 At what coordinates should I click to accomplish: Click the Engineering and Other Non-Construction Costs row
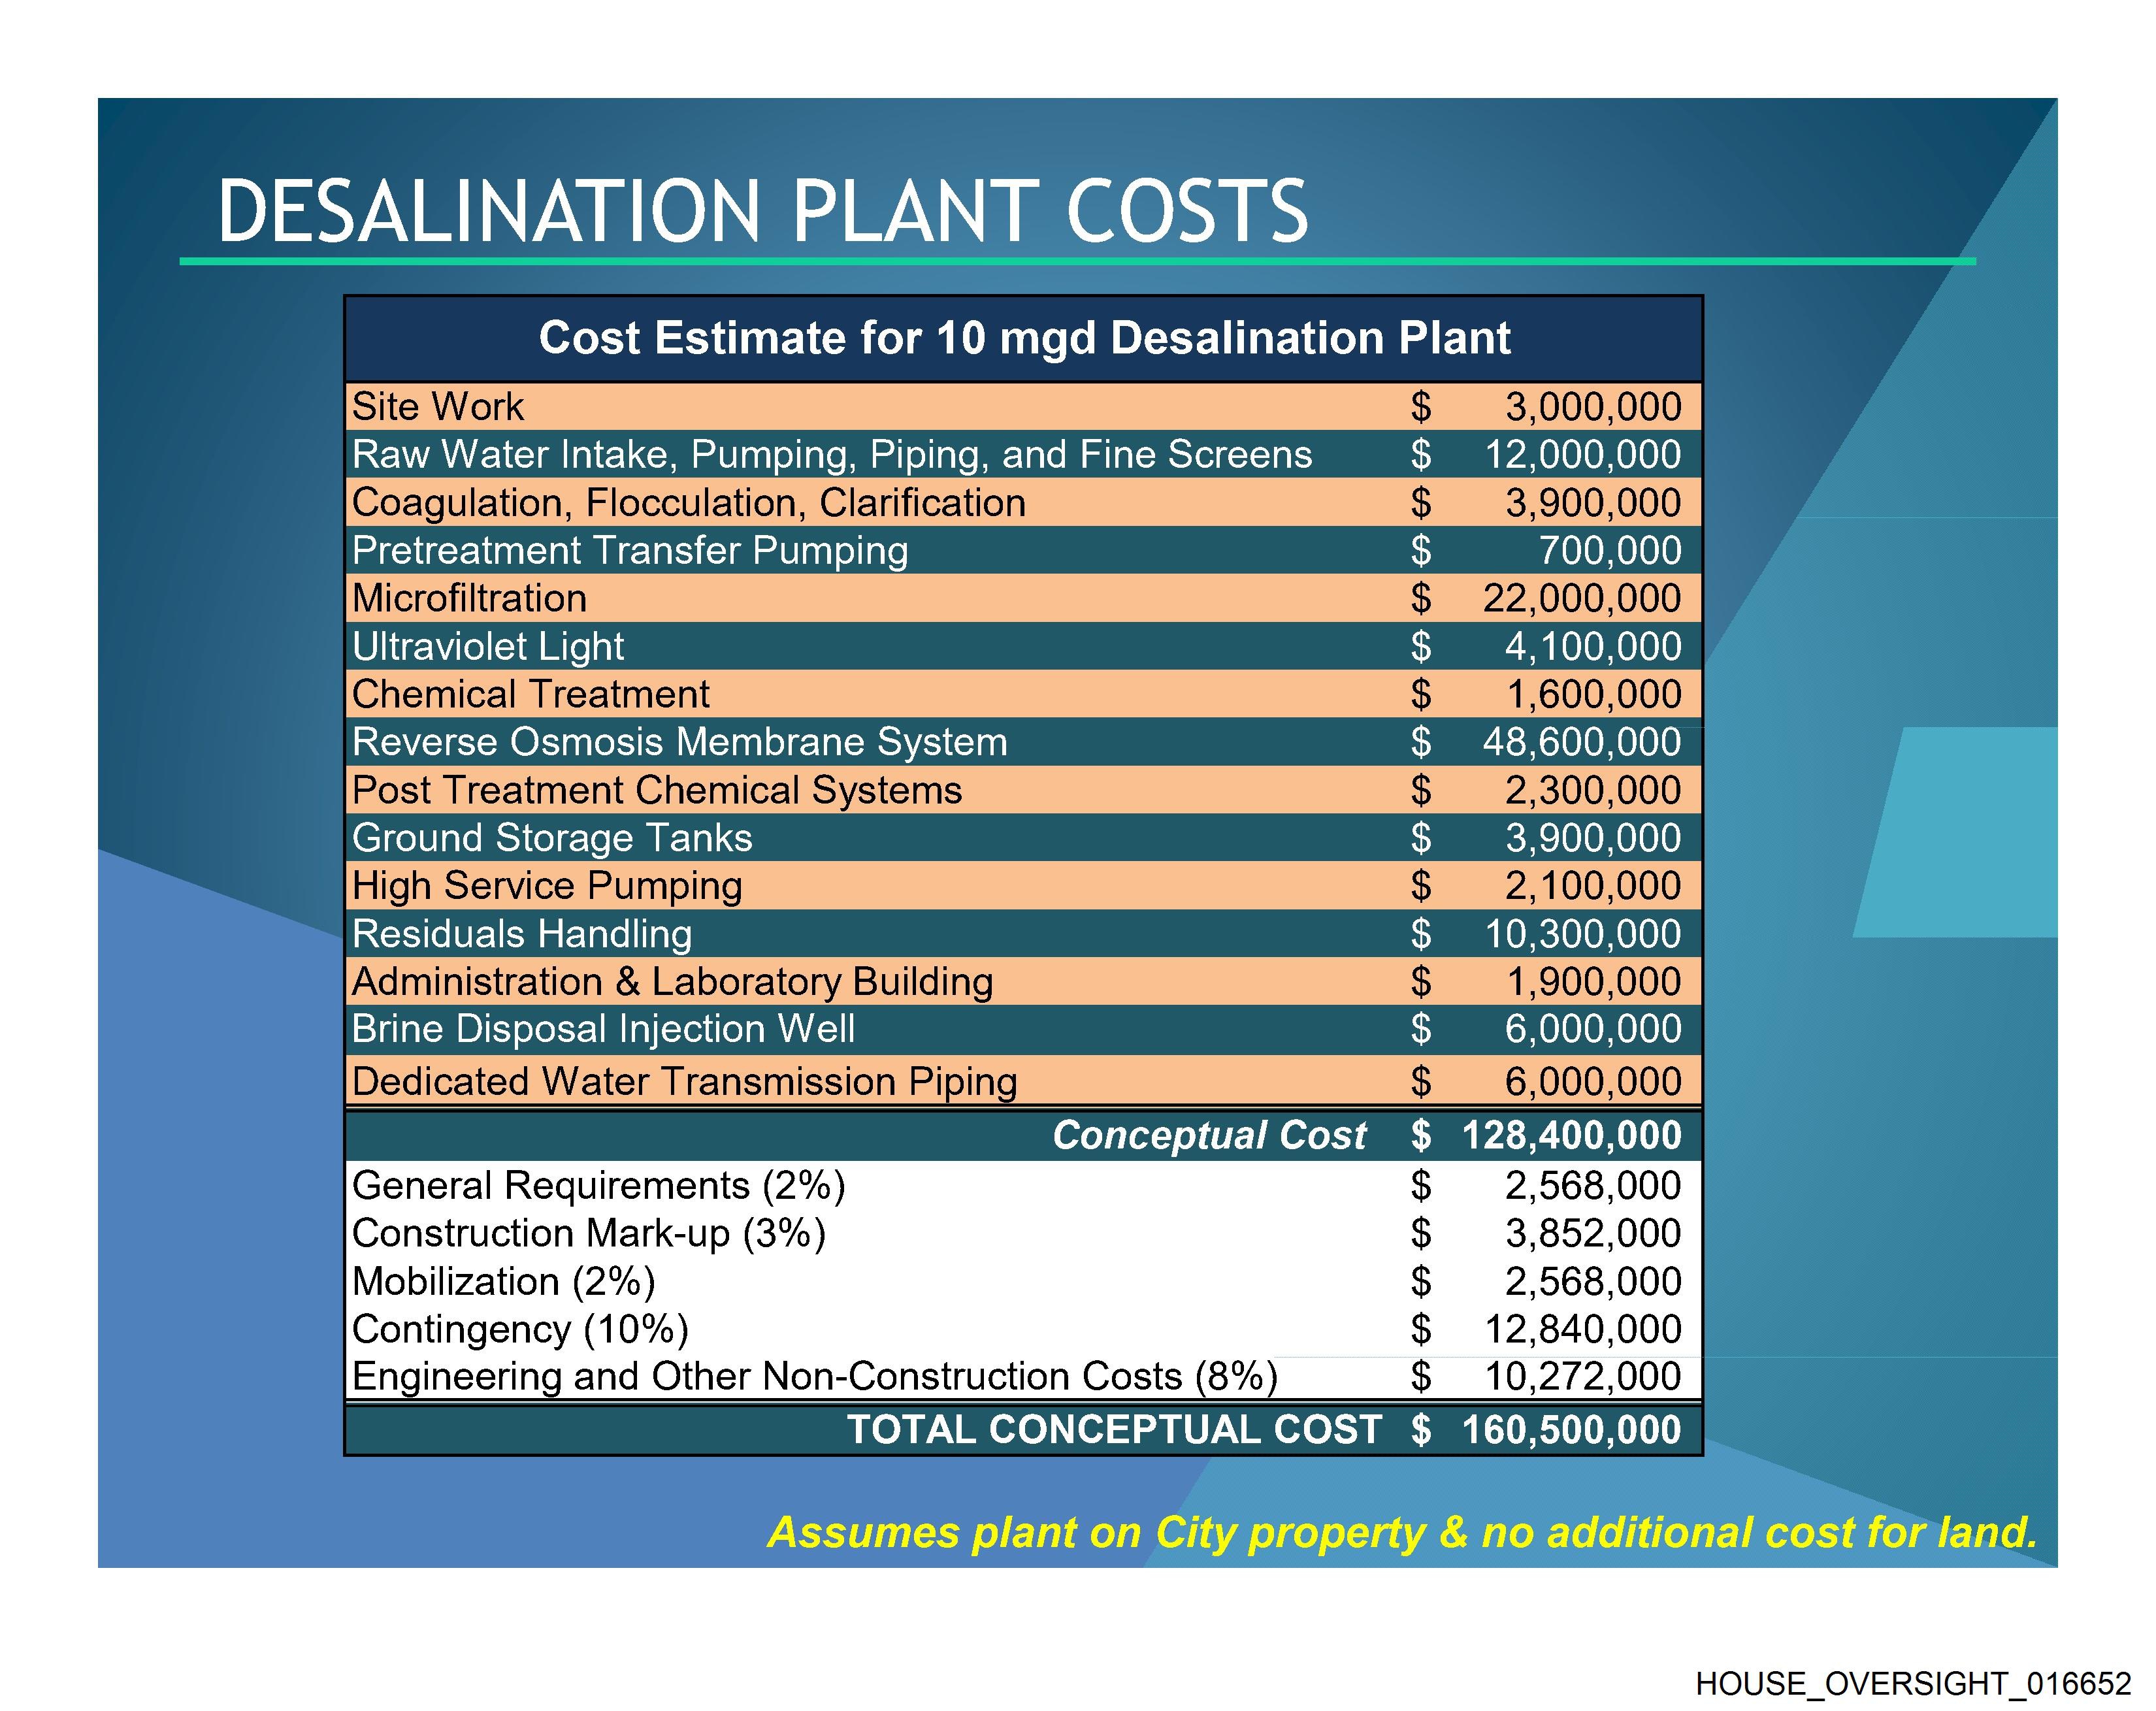tap(814, 1377)
